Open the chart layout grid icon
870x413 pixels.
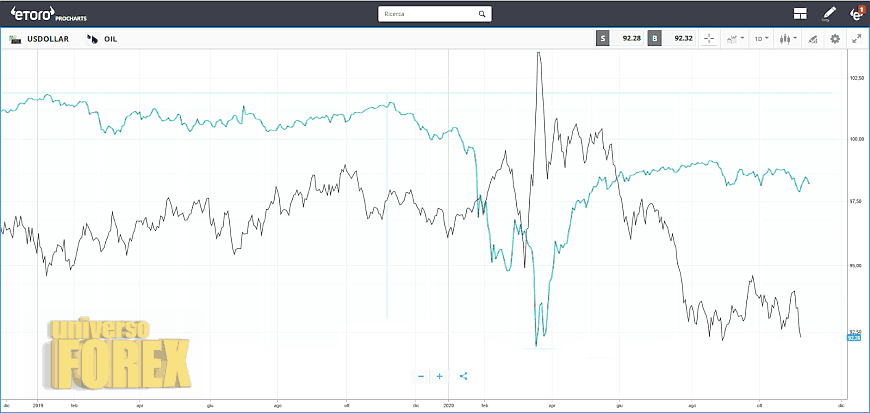click(x=800, y=14)
